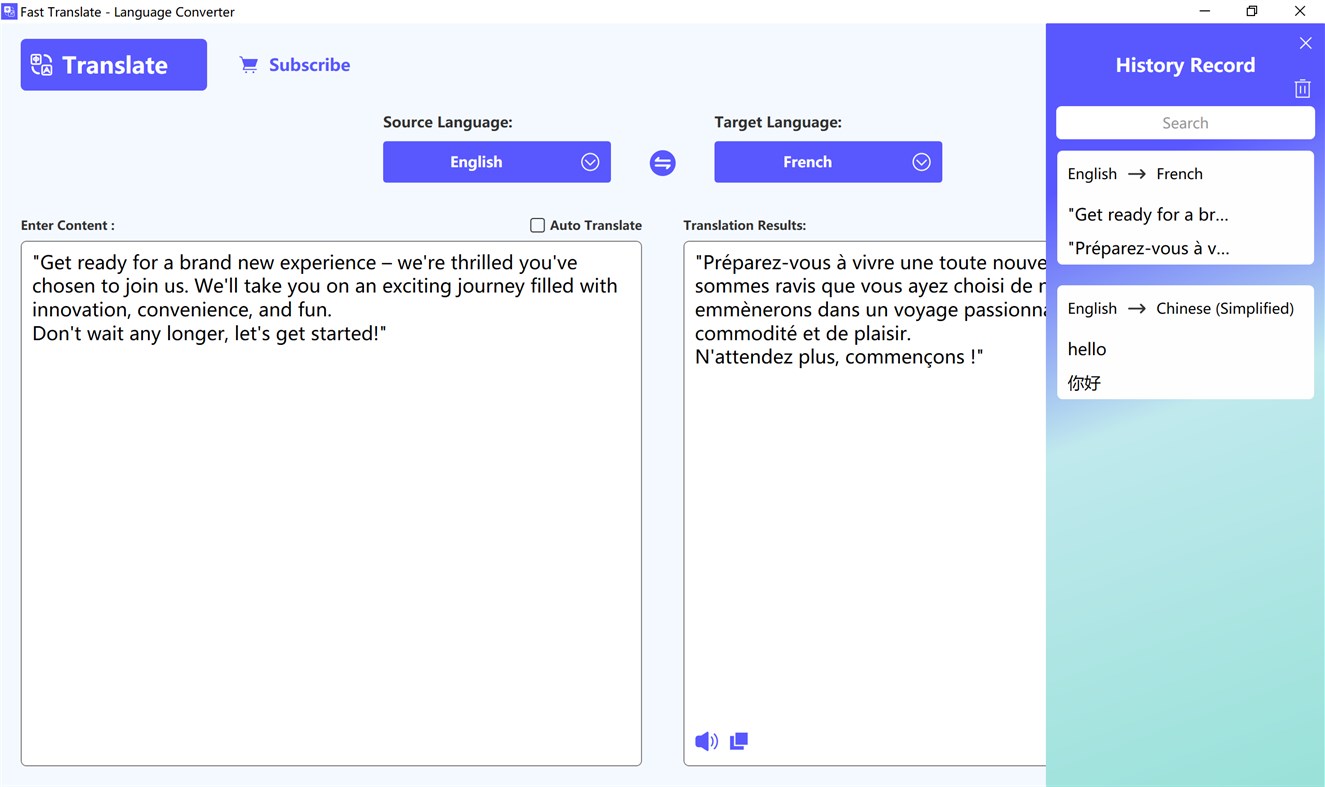Click the translate icon on the Translate button

coord(41,64)
